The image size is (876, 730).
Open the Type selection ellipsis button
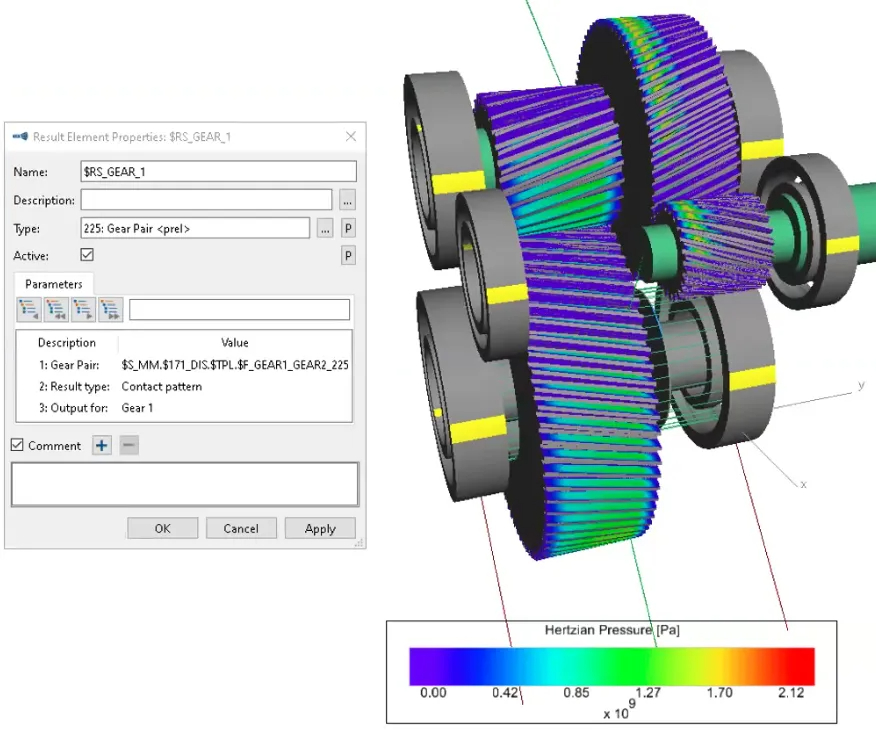[325, 229]
